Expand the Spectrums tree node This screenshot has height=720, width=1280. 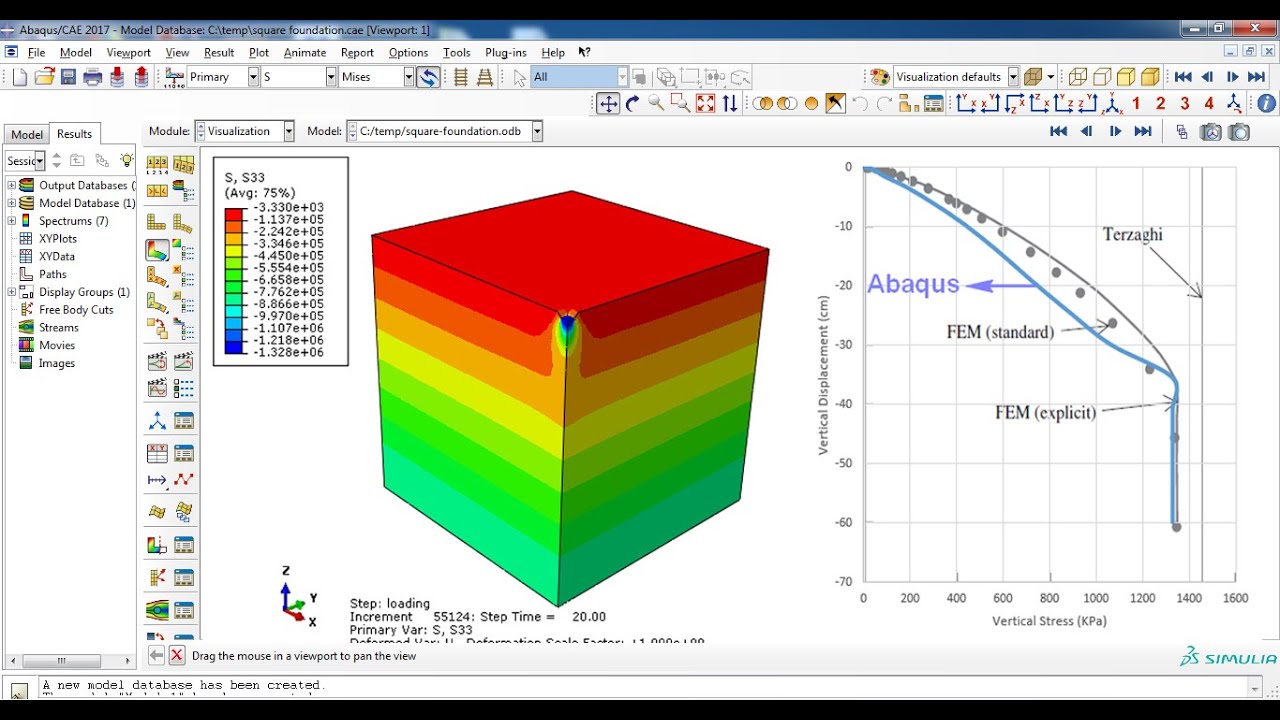(x=12, y=221)
